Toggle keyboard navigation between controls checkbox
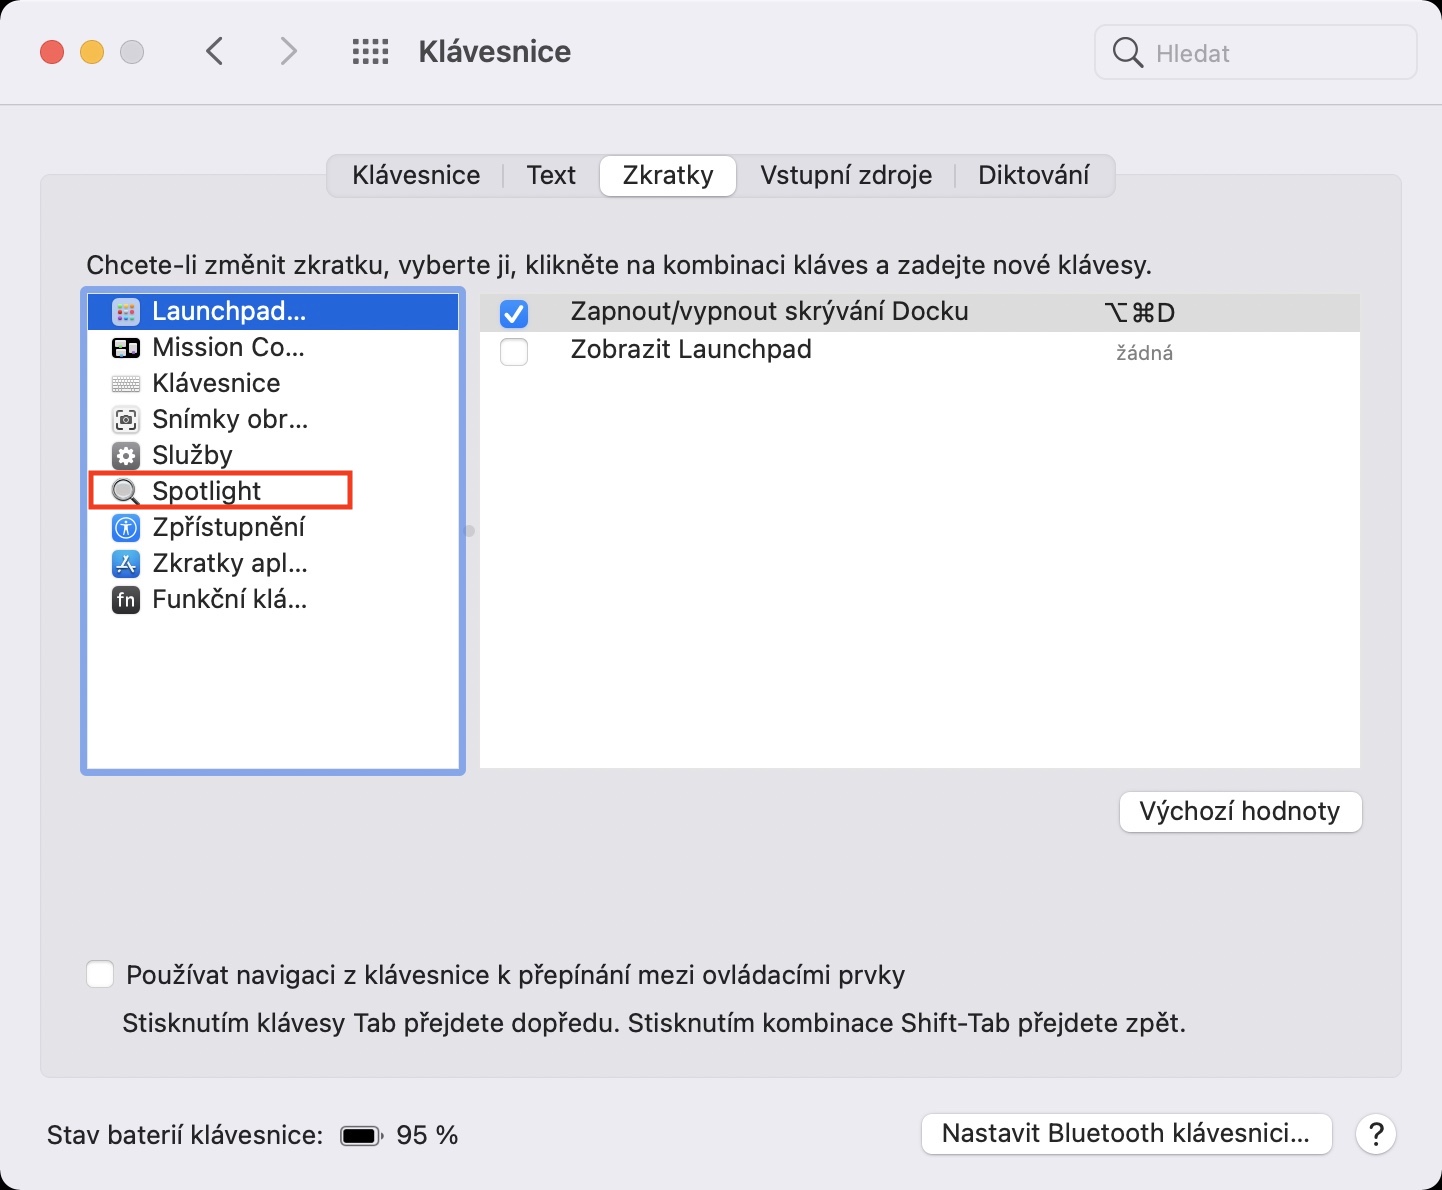 coord(100,975)
